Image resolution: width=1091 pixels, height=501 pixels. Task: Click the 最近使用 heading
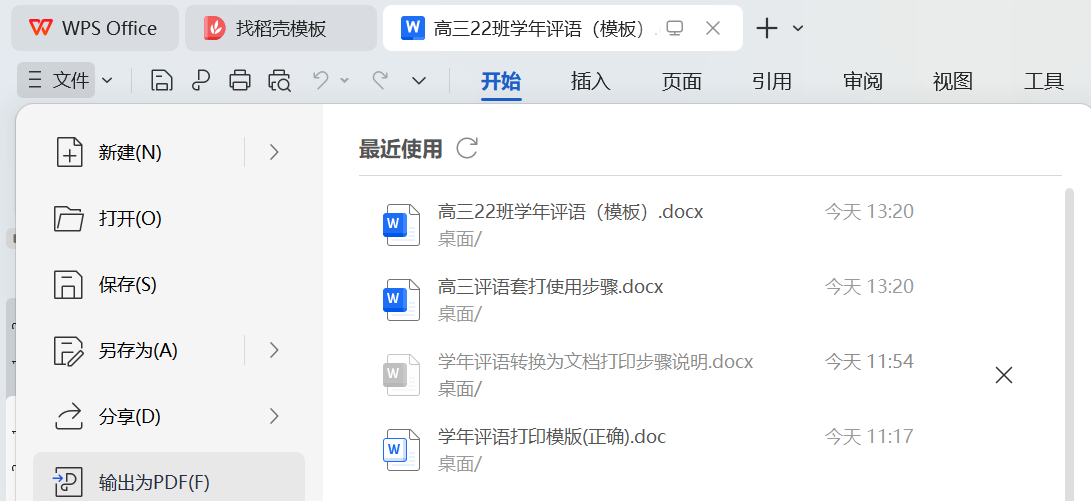pyautogui.click(x=401, y=148)
